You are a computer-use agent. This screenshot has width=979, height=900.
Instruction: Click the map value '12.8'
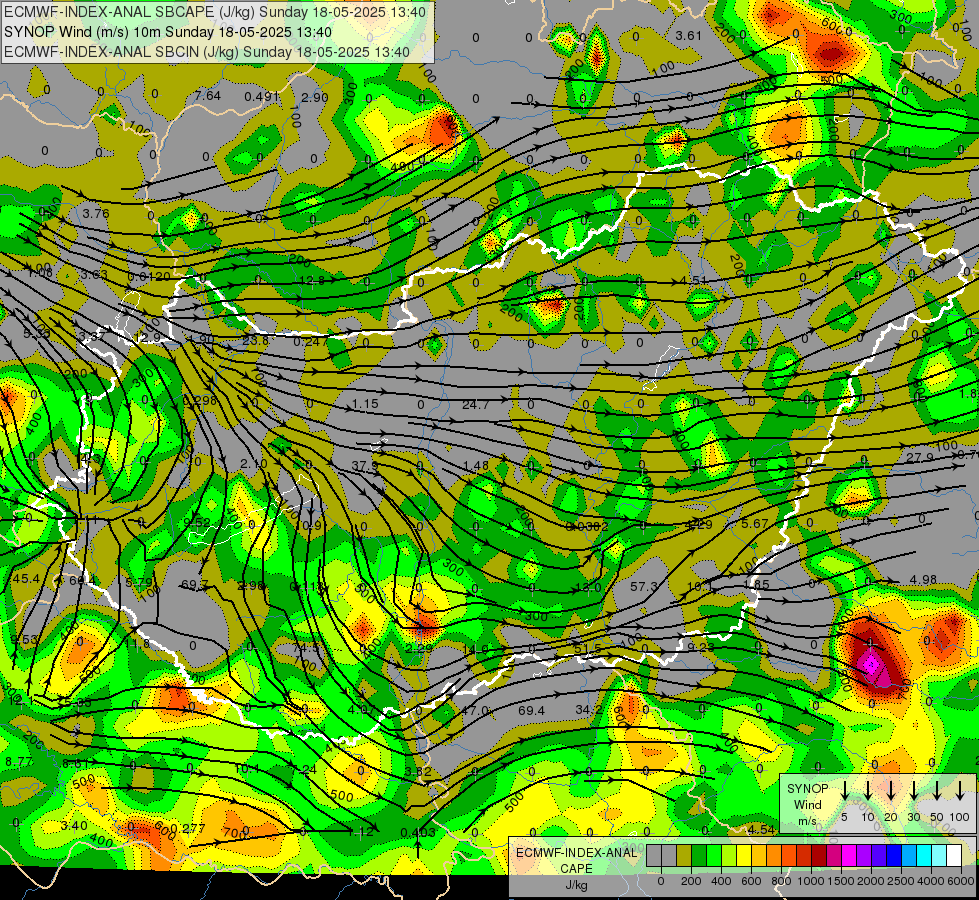(312, 280)
